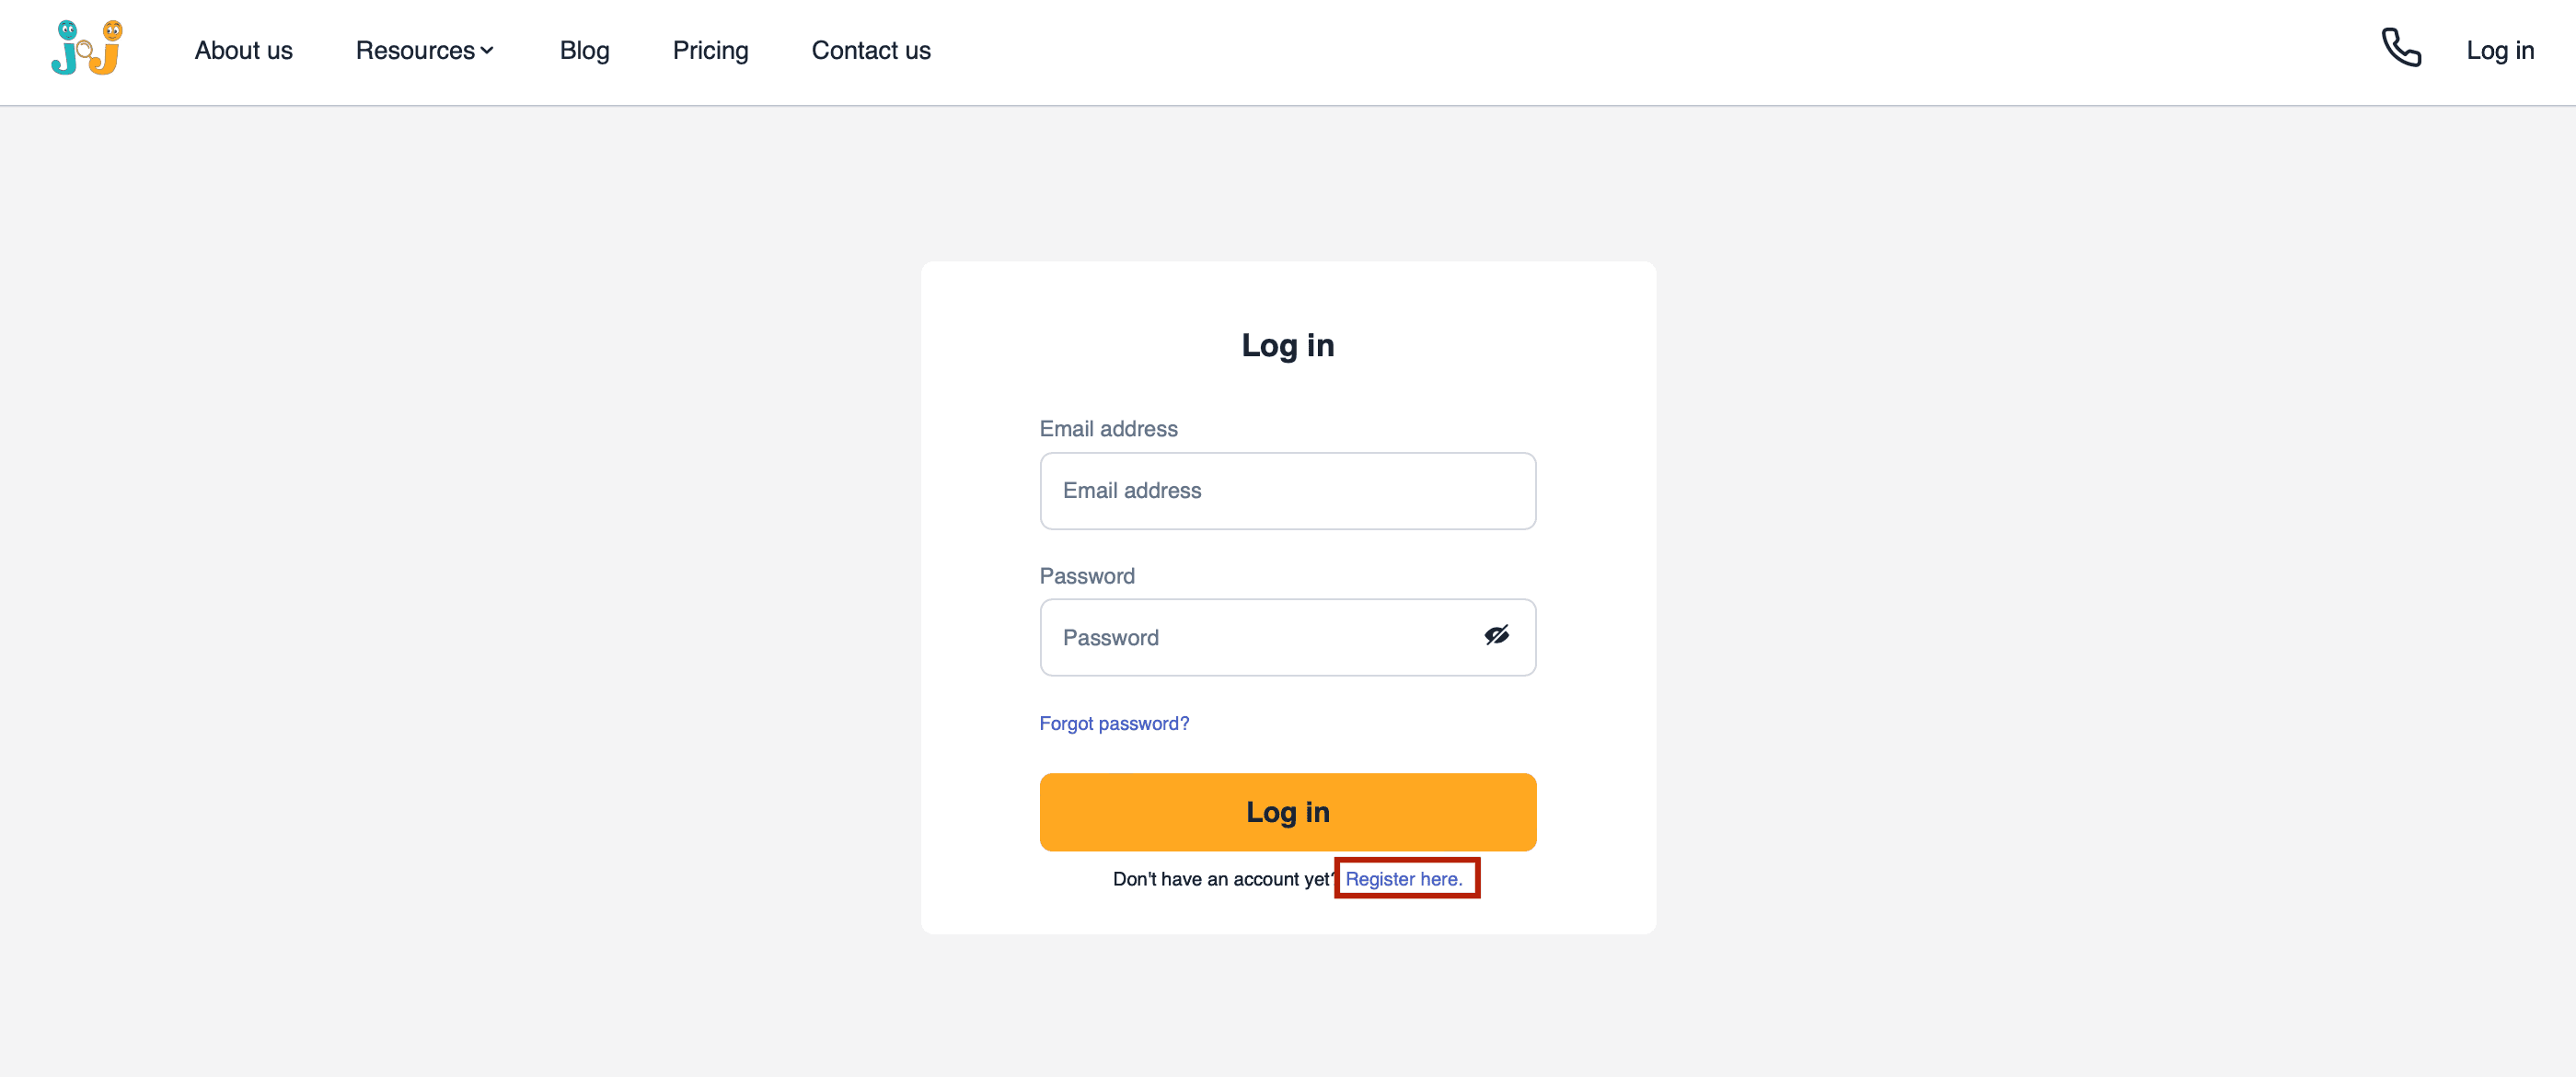Click the Password input field
Viewport: 2576px width, 1077px height.
[x=1288, y=636]
